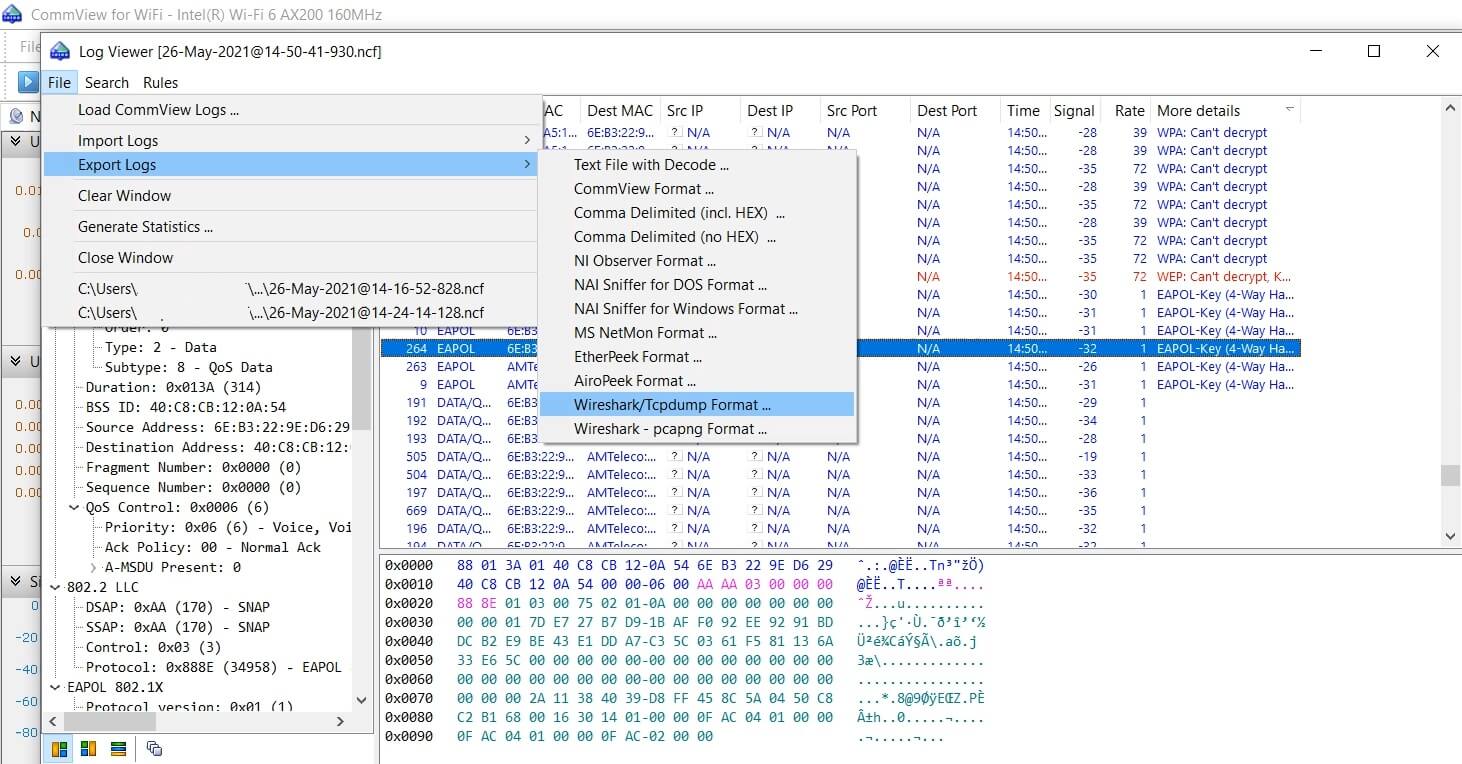Image resolution: width=1462 pixels, height=764 pixels.
Task: Export Comma Delimited (no HEX)
Action: pos(697,237)
